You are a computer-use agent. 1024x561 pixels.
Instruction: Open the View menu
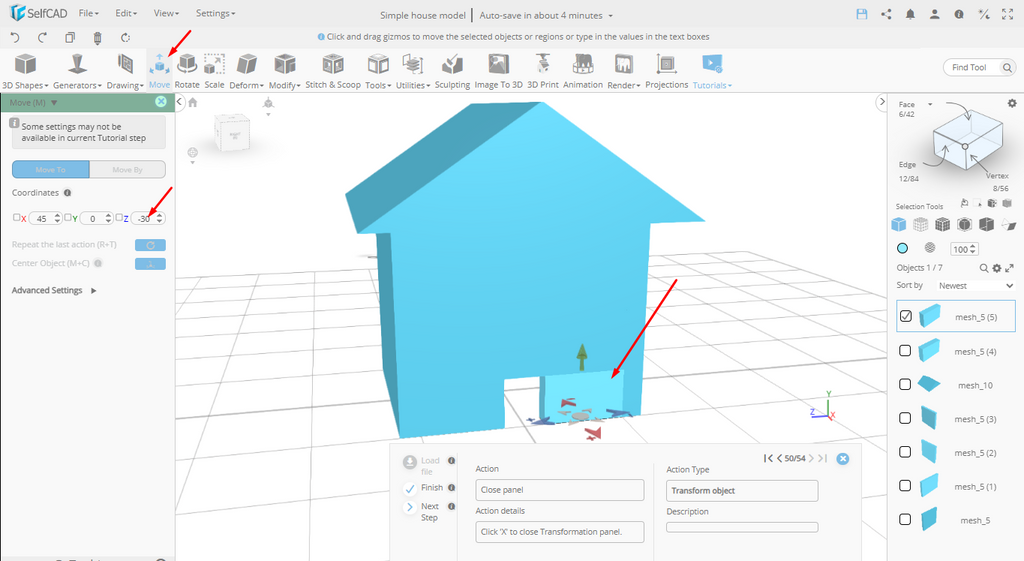[x=166, y=13]
